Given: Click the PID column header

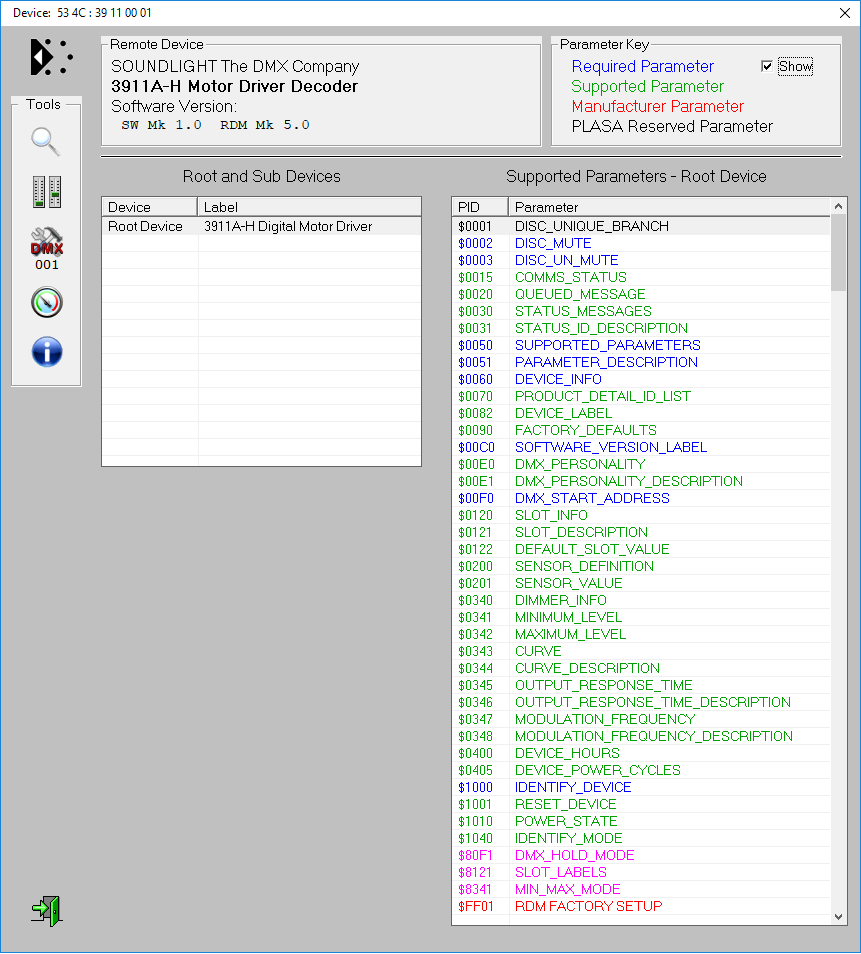Looking at the screenshot, I should pyautogui.click(x=480, y=207).
